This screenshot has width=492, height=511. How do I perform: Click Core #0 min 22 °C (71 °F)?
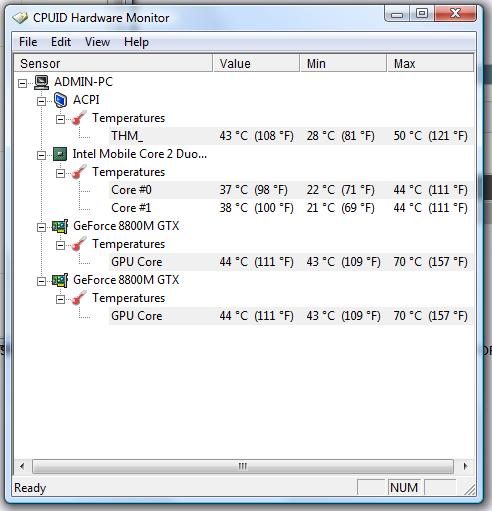pyautogui.click(x=340, y=190)
